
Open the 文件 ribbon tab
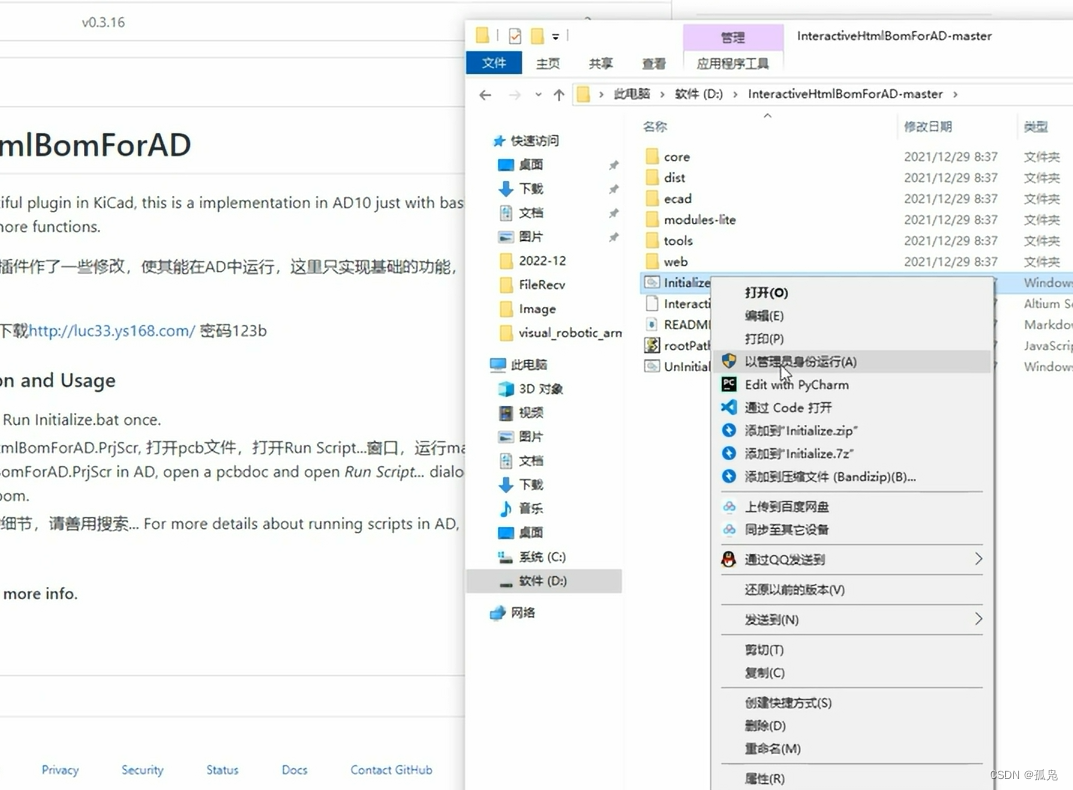(x=493, y=63)
